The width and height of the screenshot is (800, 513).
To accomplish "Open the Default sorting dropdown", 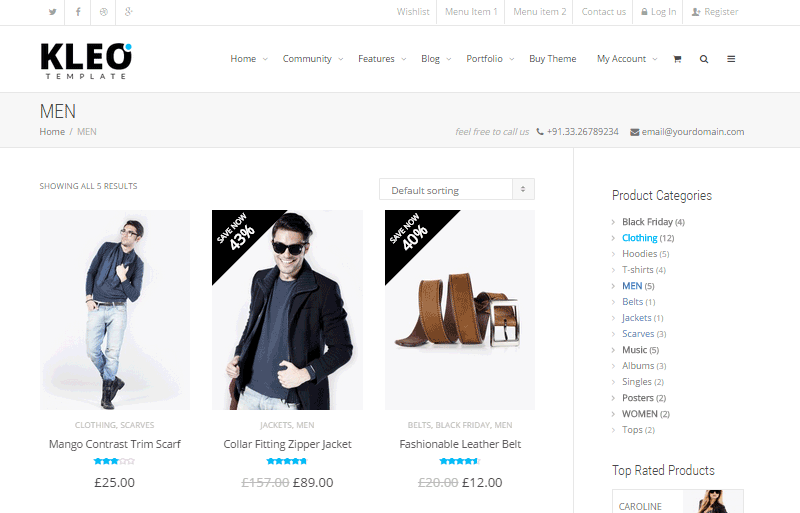I will coord(457,189).
